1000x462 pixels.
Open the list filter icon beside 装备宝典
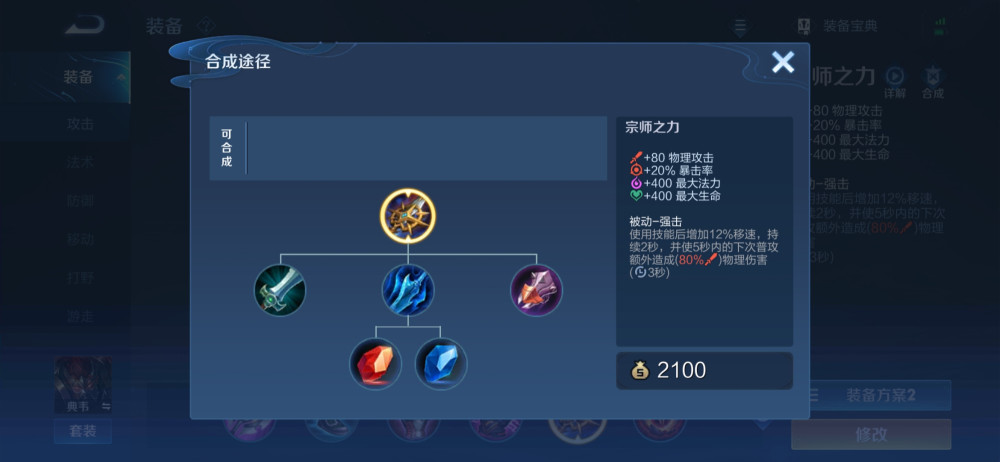point(739,27)
